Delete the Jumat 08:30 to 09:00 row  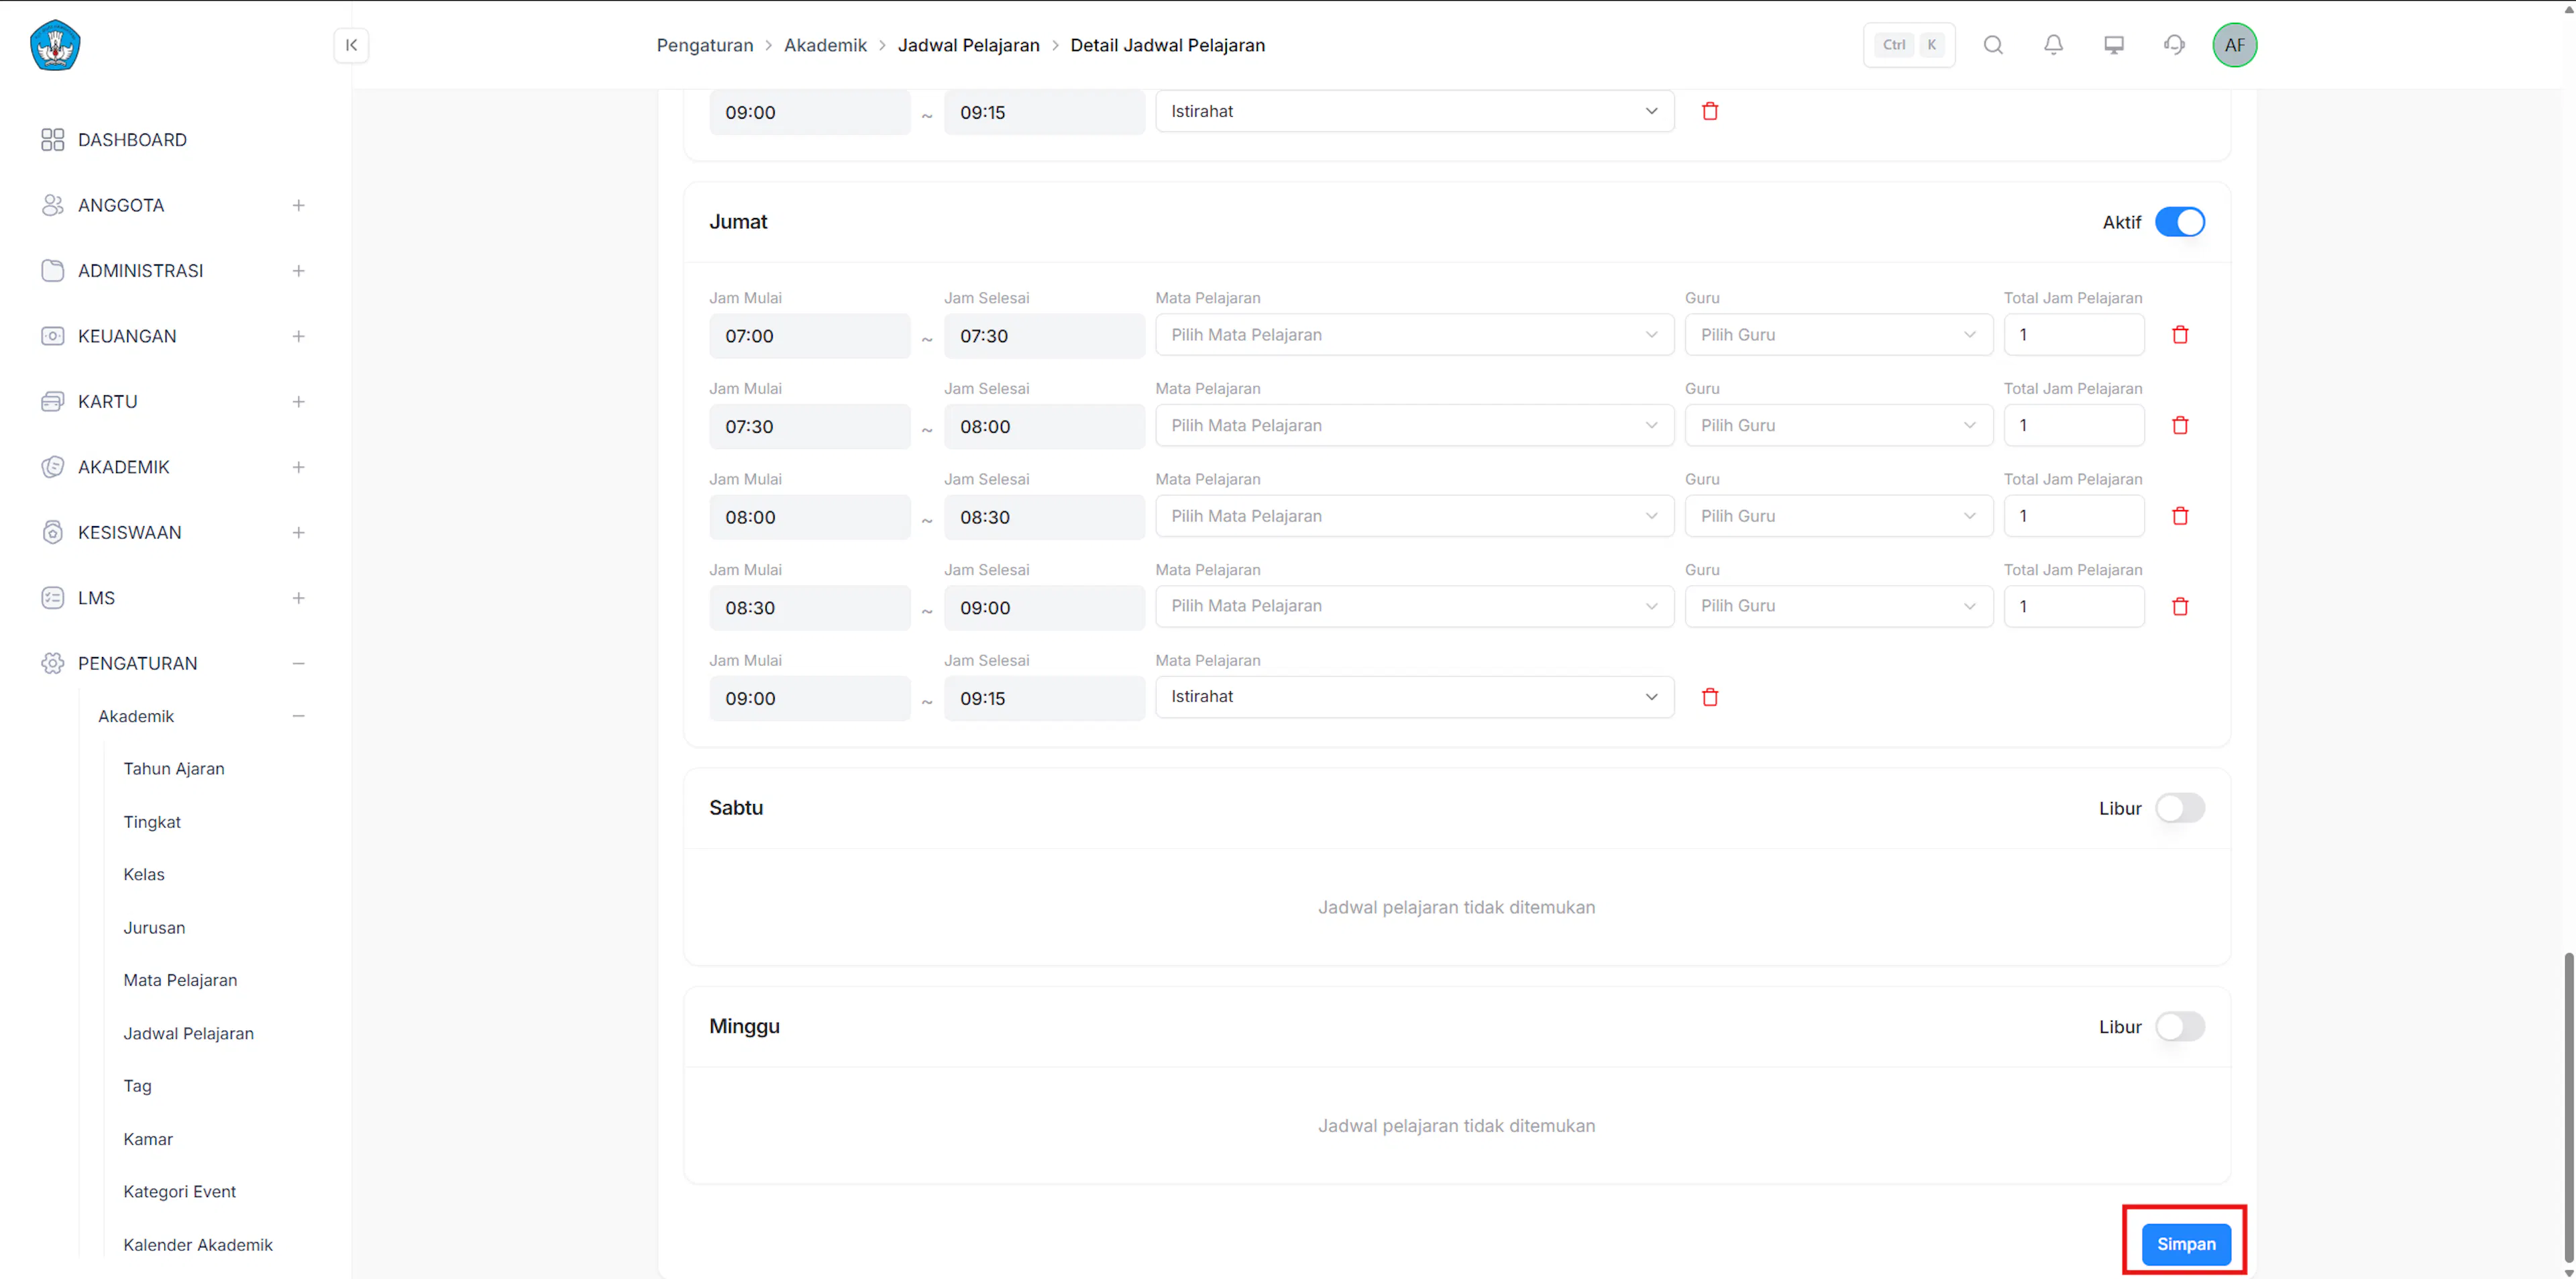click(x=2180, y=606)
